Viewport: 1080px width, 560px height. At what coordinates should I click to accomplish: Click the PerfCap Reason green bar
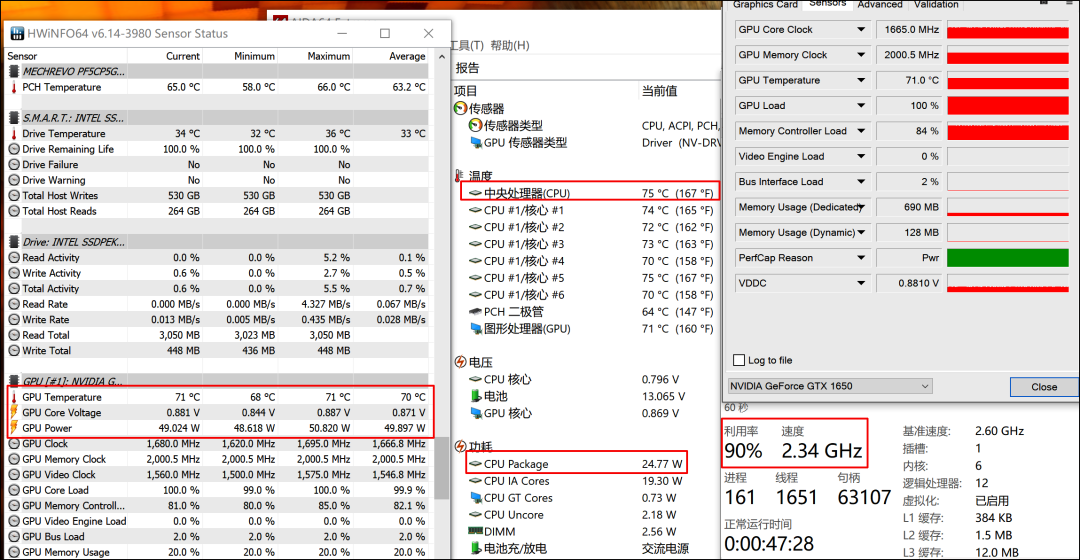point(1008,258)
